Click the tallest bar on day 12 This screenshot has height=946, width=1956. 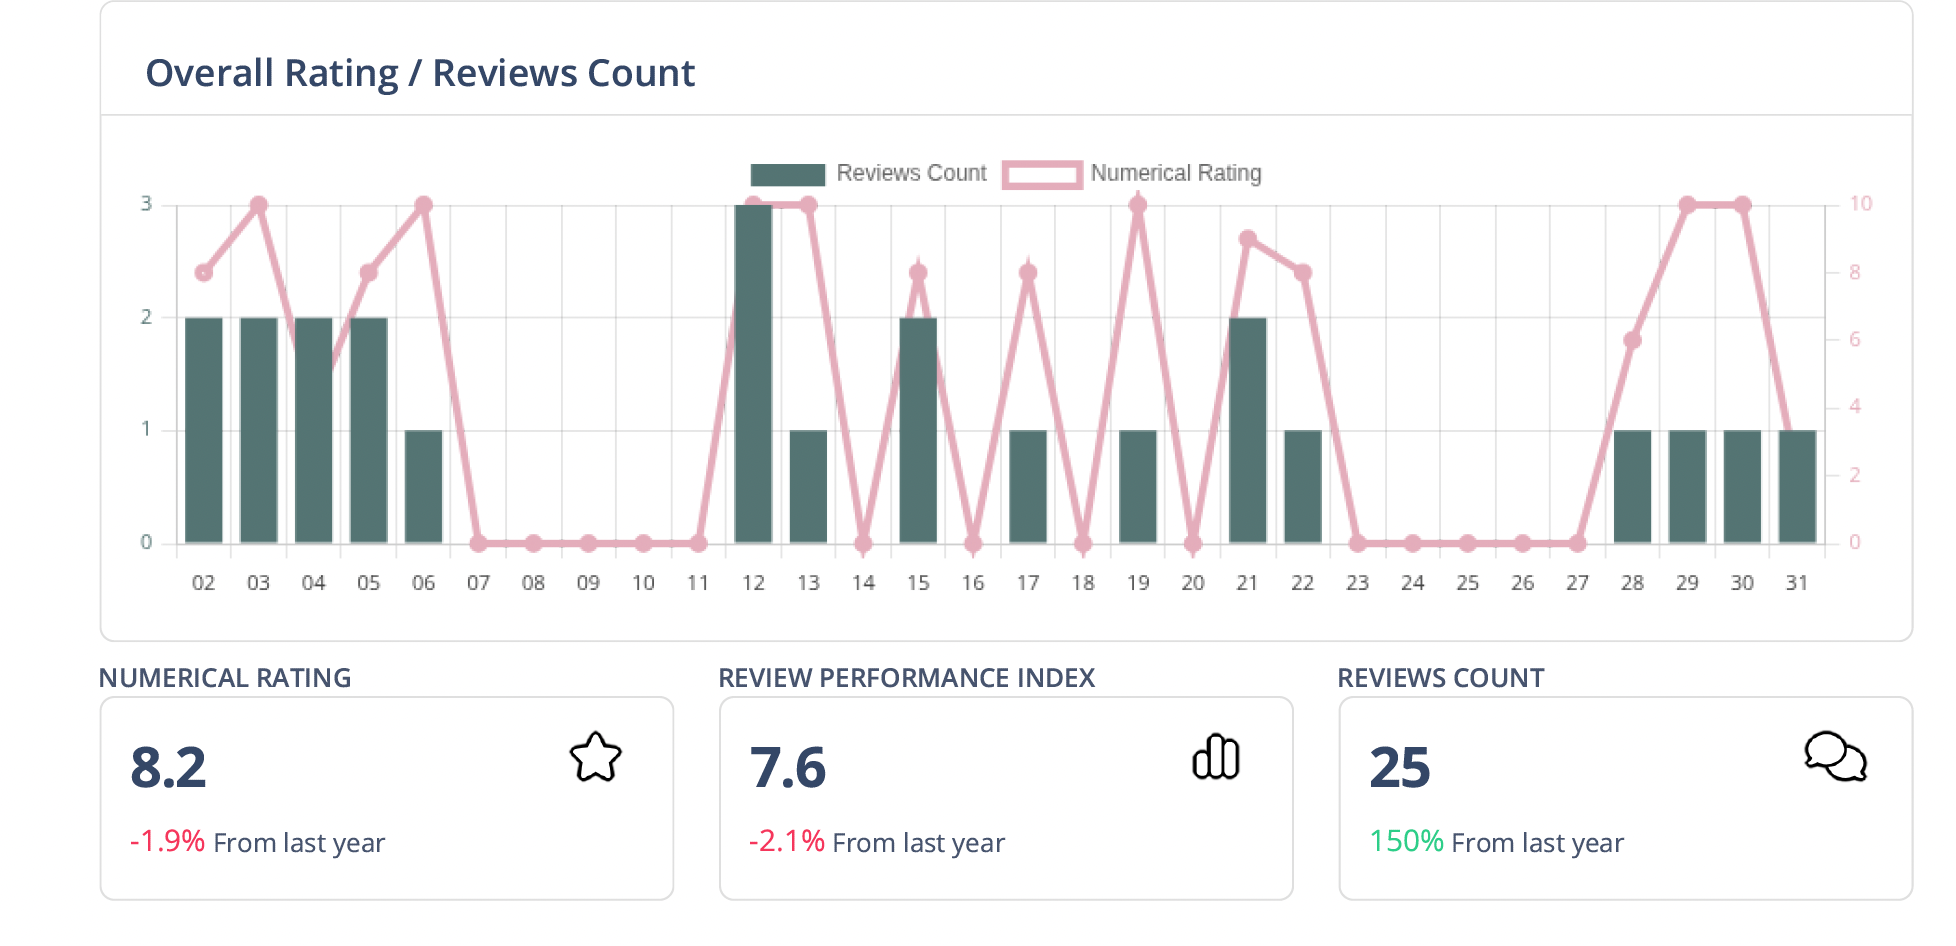[753, 375]
